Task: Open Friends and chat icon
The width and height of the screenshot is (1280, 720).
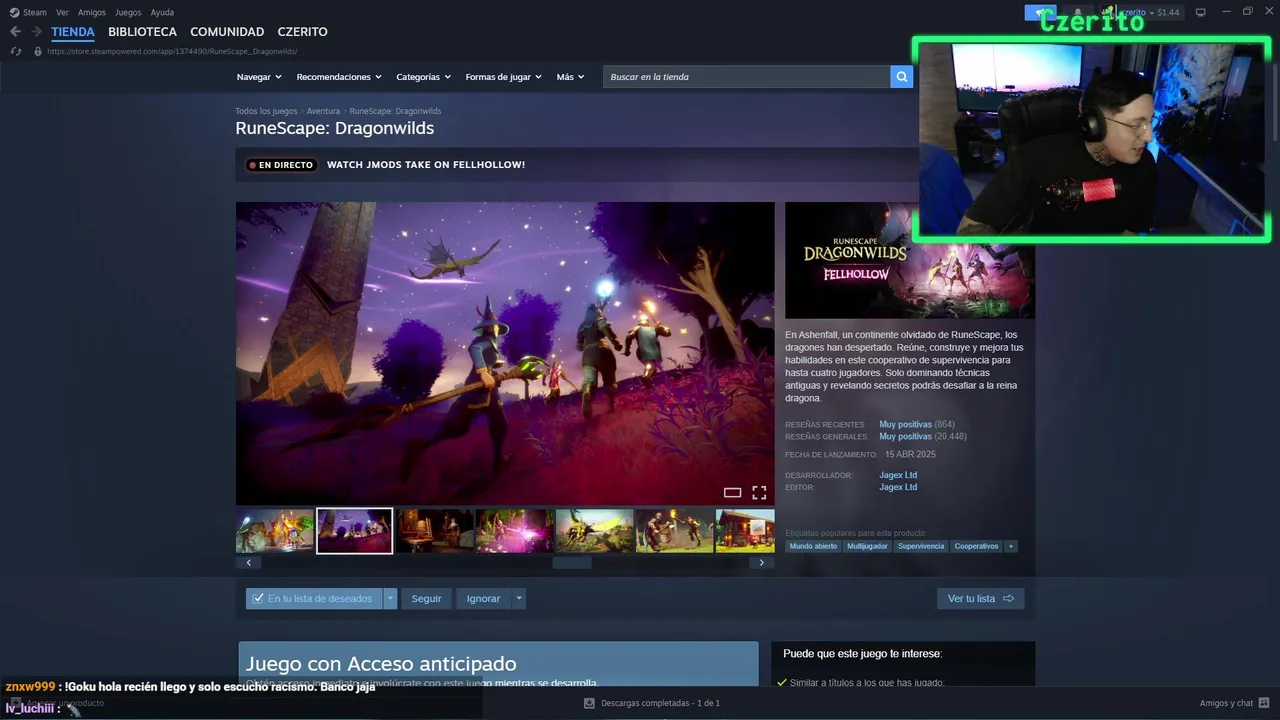Action: [x=1264, y=703]
